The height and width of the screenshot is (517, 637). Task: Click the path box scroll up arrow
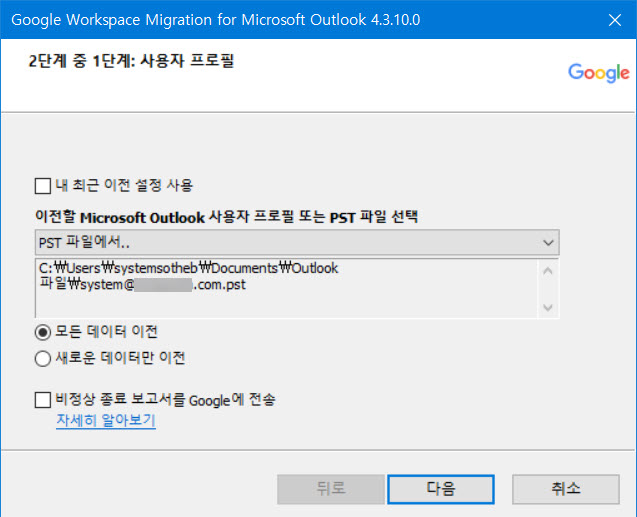[548, 271]
